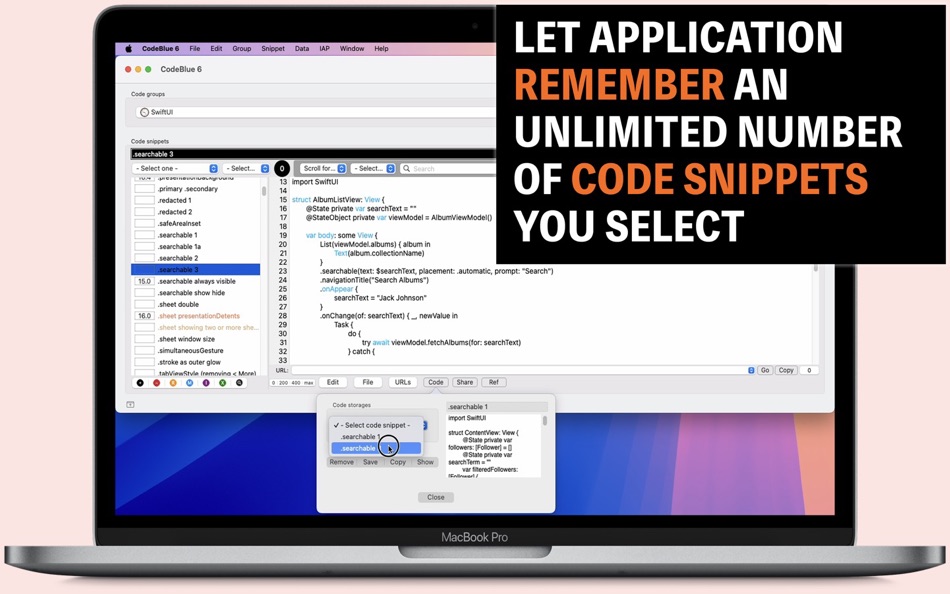Screen dimensions: 950x594
Task: Click Copy in Code storages
Action: click(397, 462)
